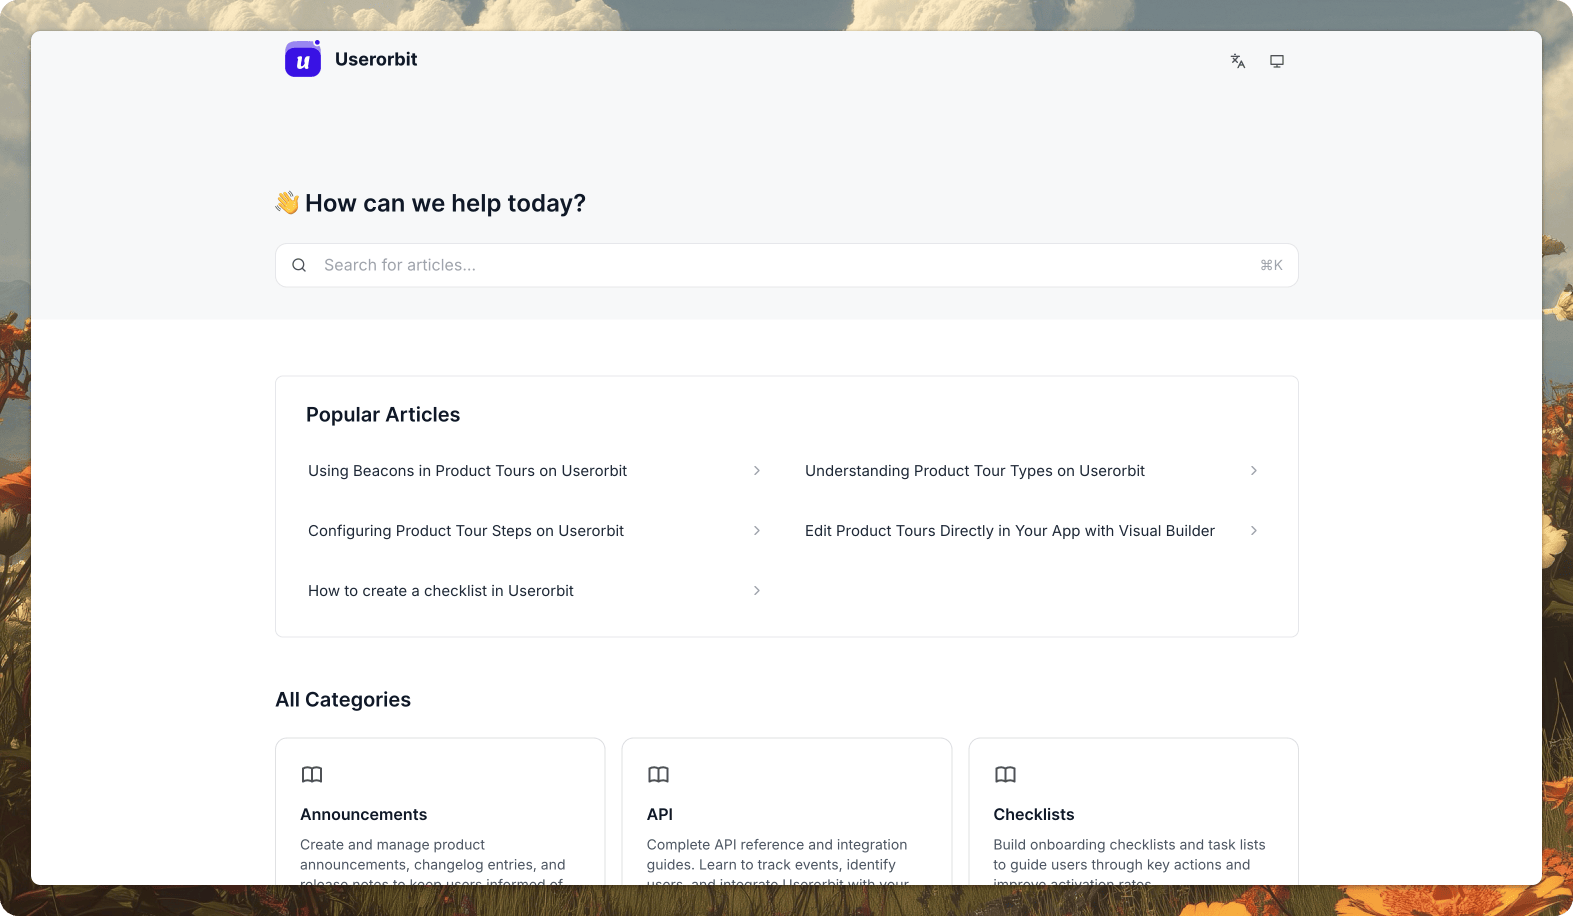Click the API category book icon
Screen dimensions: 1573x916
[658, 775]
